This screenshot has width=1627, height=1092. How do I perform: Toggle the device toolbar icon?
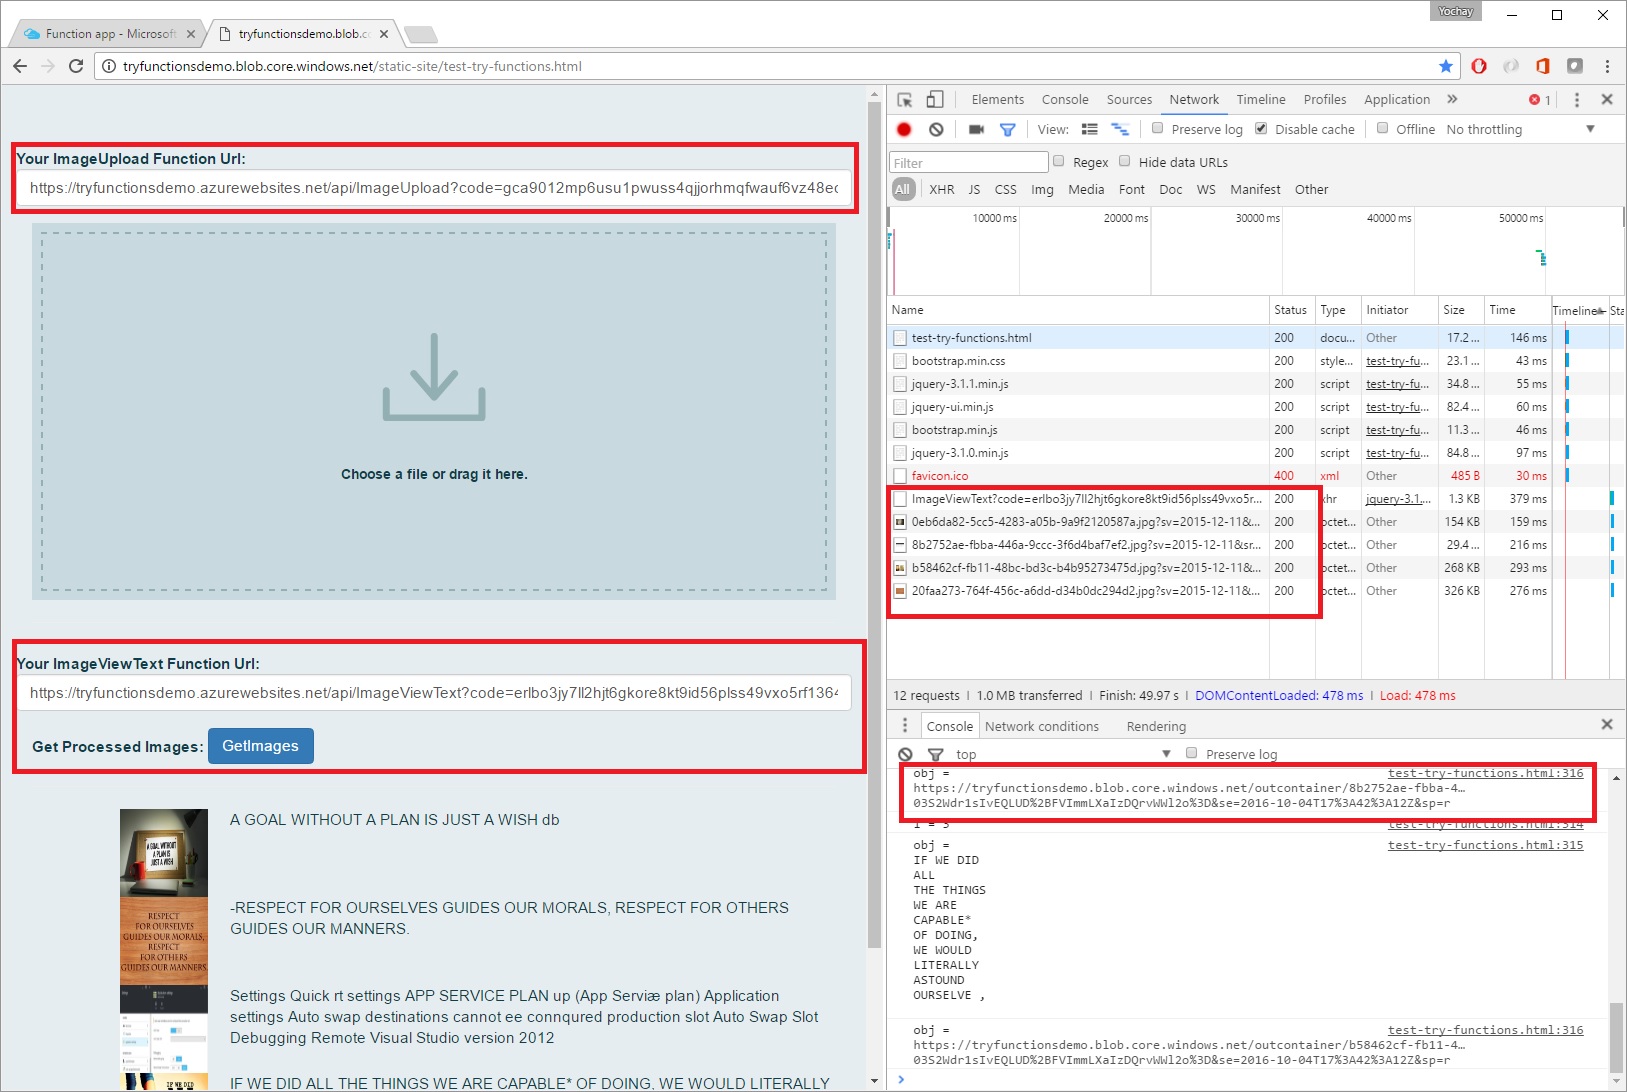click(x=935, y=100)
